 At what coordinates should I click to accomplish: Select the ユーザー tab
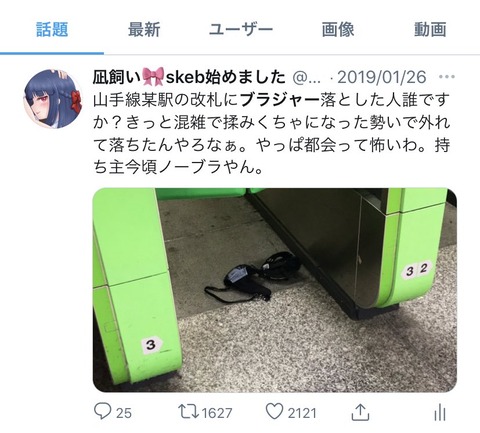pyautogui.click(x=241, y=29)
